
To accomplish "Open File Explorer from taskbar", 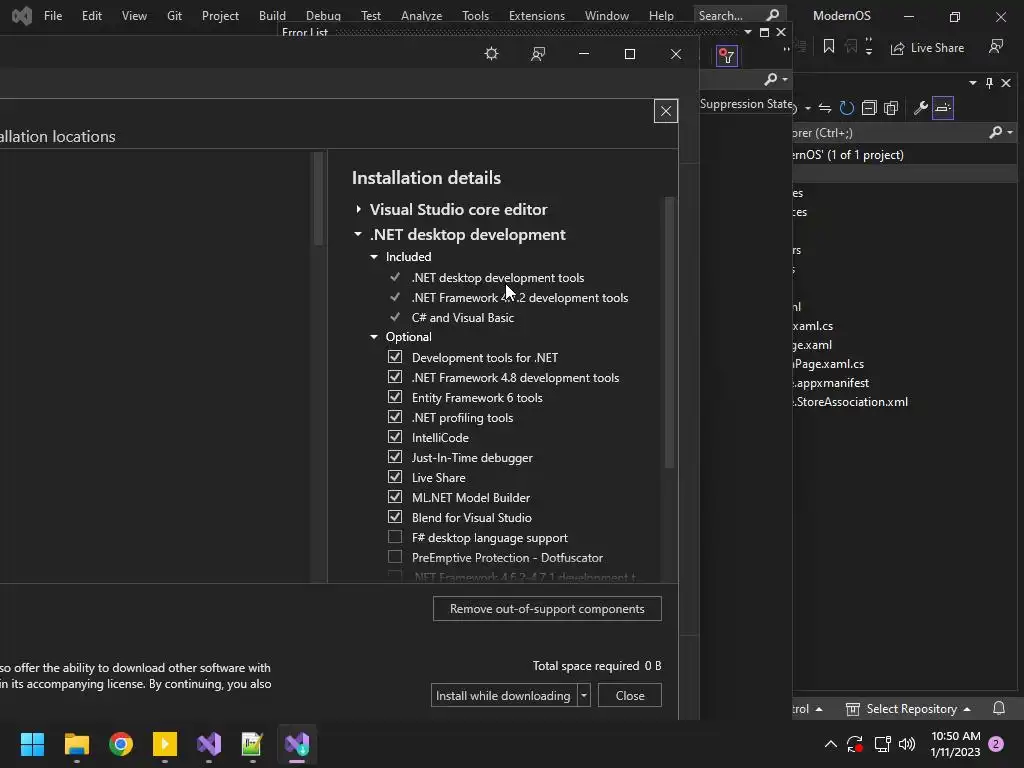I will (76, 744).
